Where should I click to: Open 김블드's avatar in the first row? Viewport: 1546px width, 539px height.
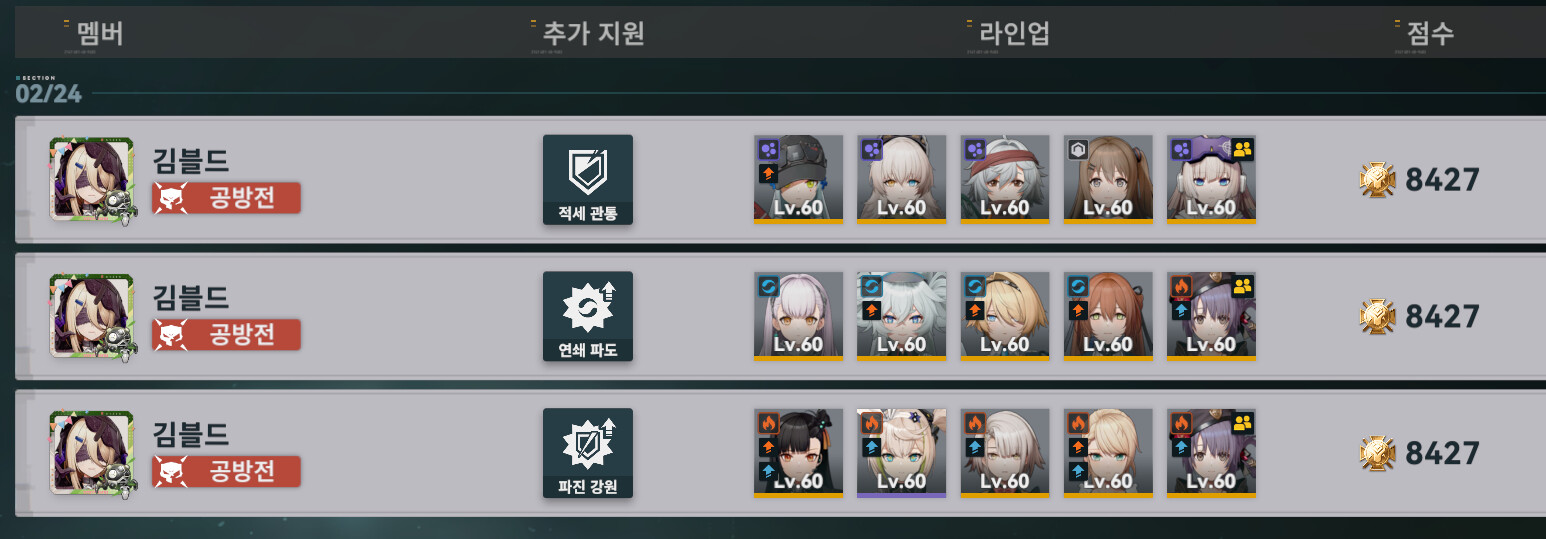[91, 180]
